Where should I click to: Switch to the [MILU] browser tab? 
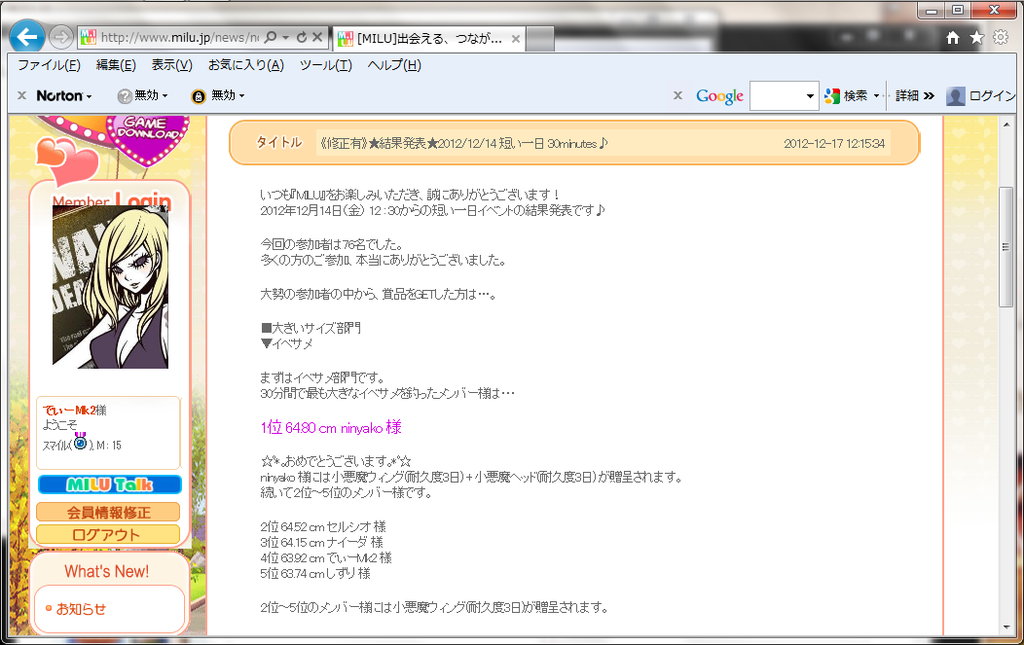tap(428, 38)
